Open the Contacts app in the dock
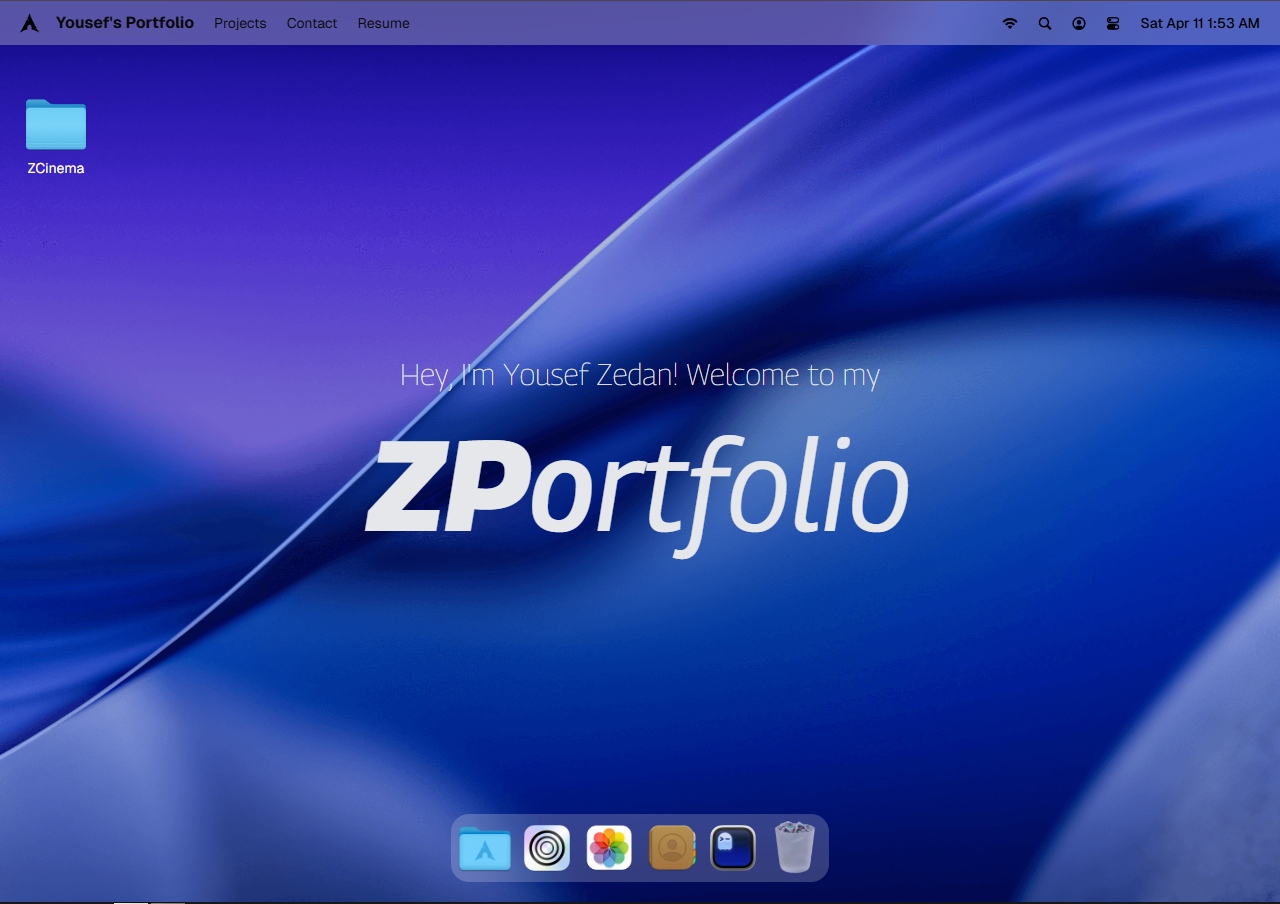The height and width of the screenshot is (904, 1280). tap(671, 847)
